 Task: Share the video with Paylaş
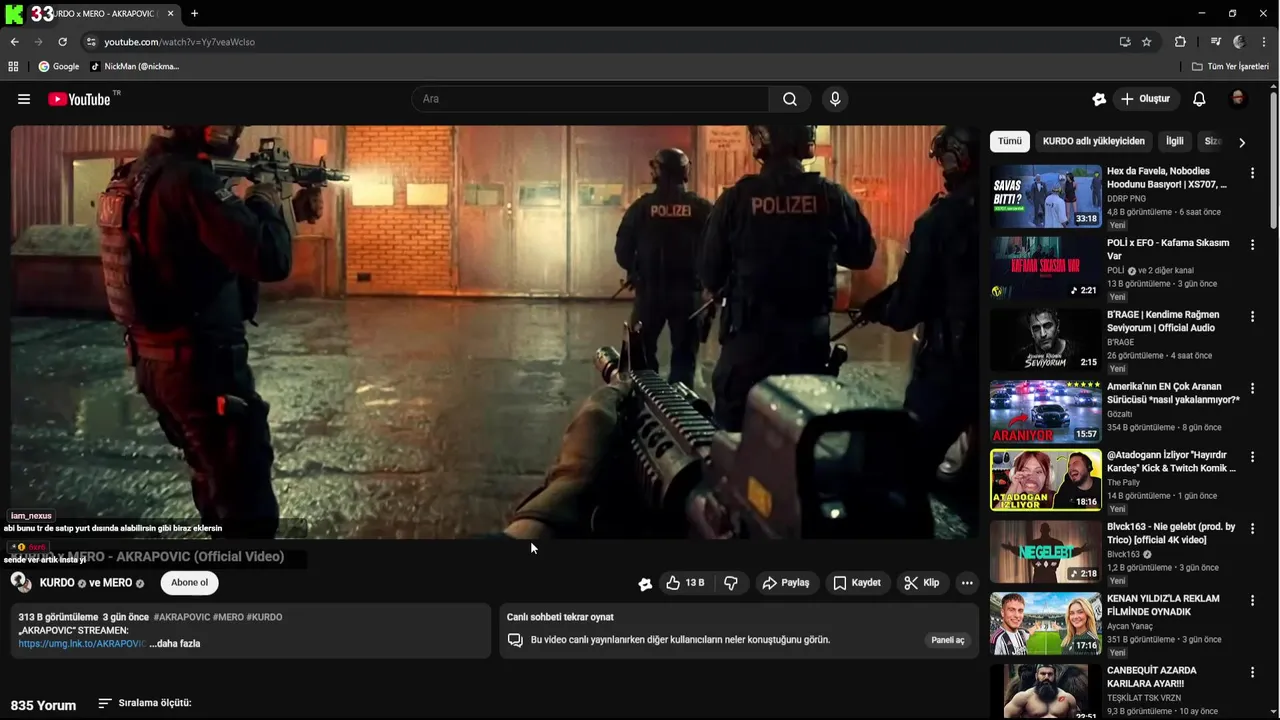click(x=785, y=583)
